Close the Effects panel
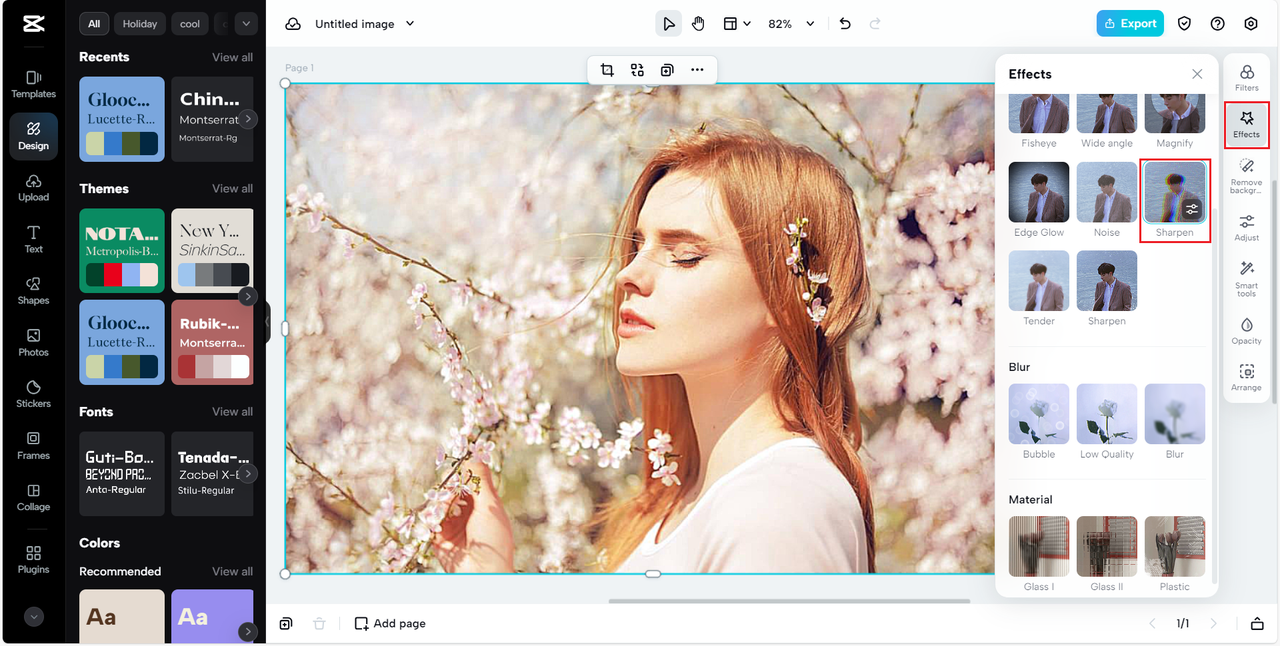1280x646 pixels. coord(1197,74)
